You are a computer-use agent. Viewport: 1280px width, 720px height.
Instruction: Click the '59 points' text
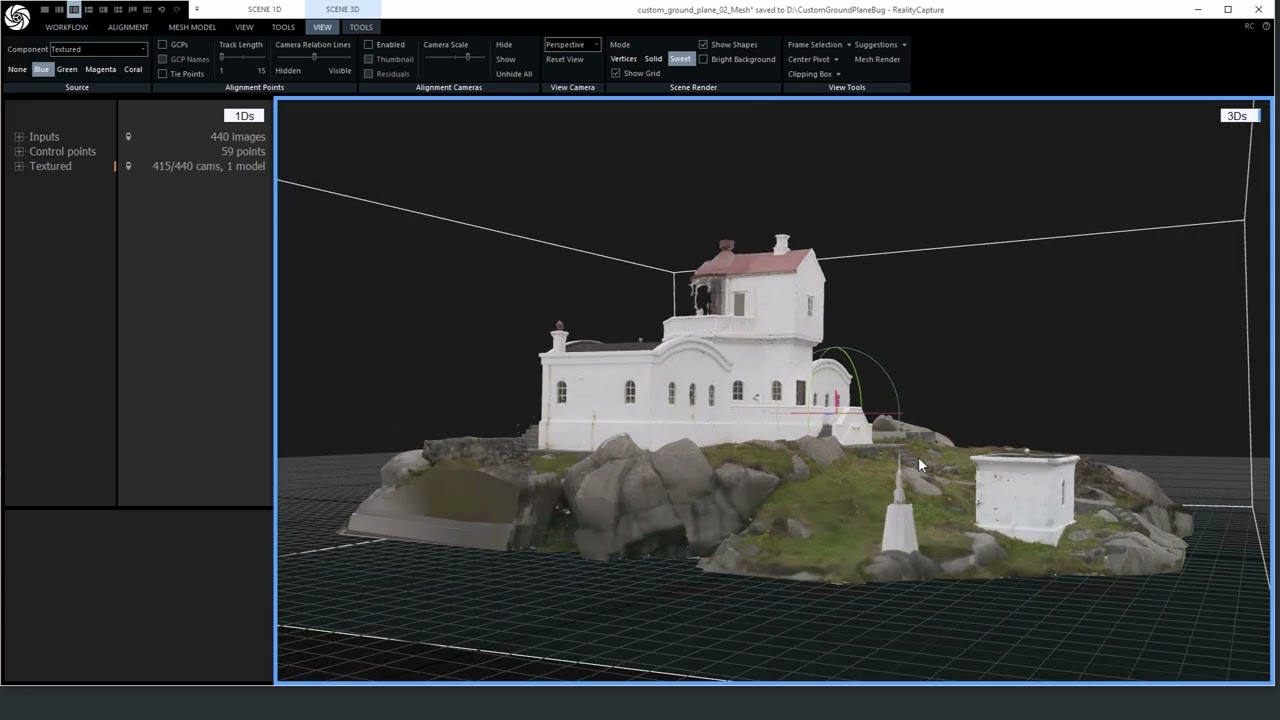pyautogui.click(x=243, y=152)
